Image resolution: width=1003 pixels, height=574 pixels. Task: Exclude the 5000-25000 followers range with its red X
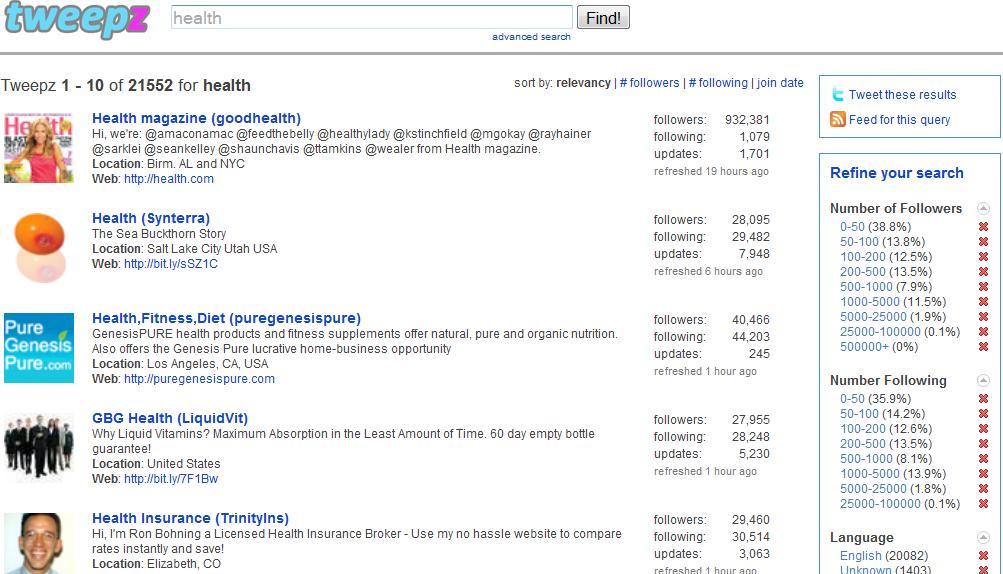[983, 317]
